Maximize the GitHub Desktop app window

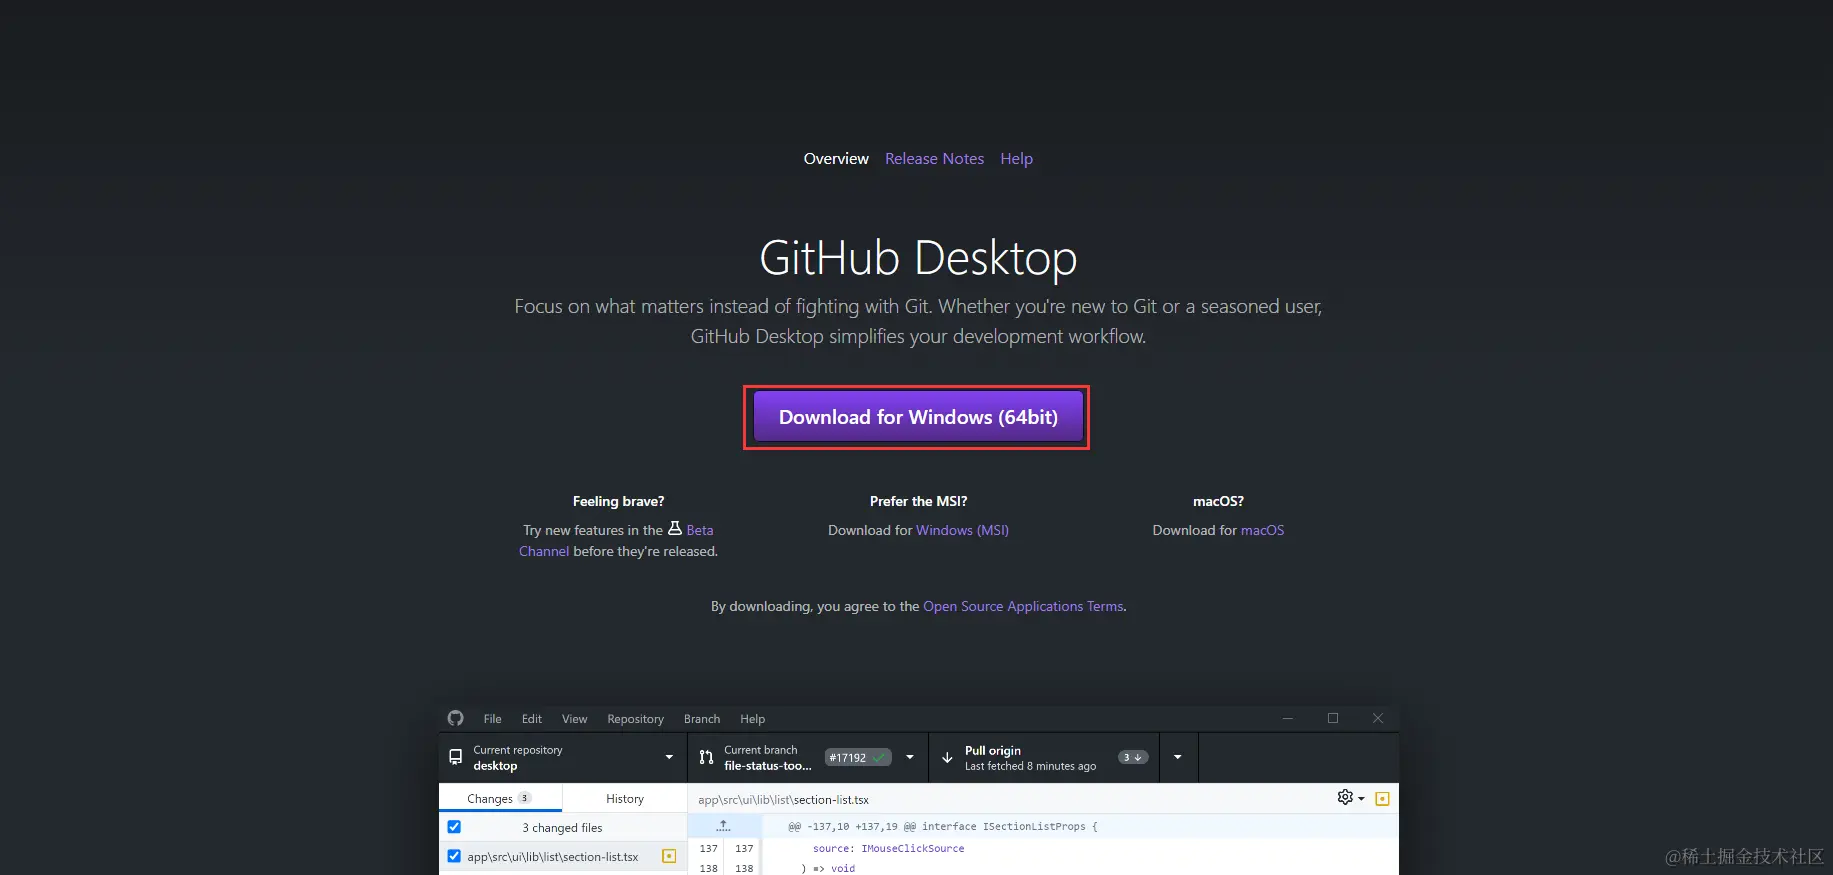(x=1332, y=718)
